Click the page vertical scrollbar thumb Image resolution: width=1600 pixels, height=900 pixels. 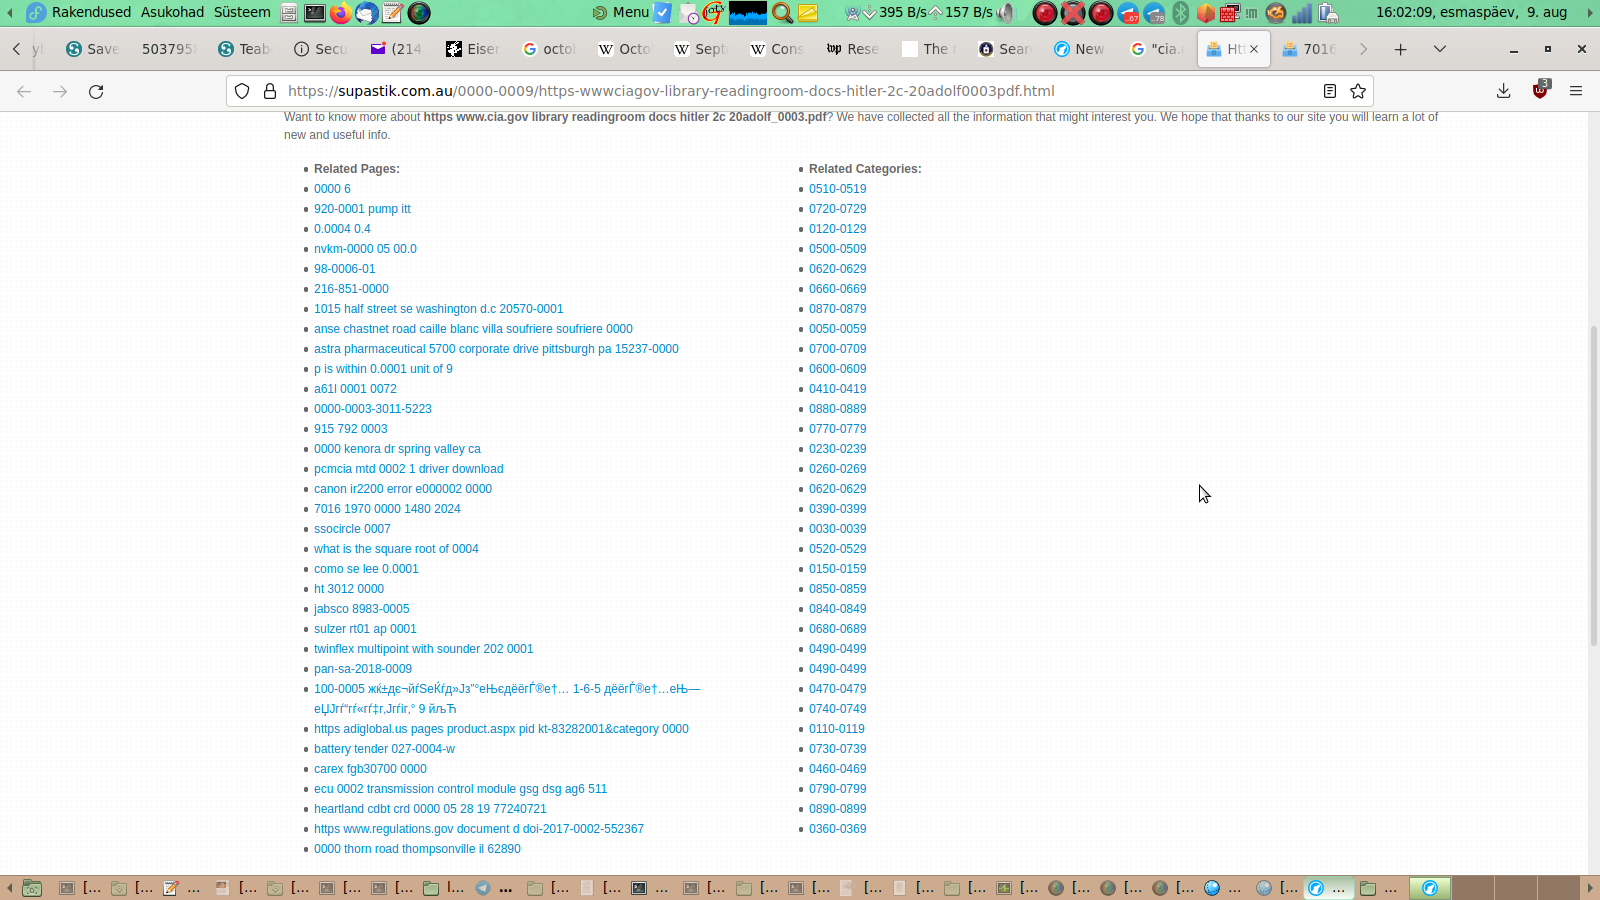1593,485
